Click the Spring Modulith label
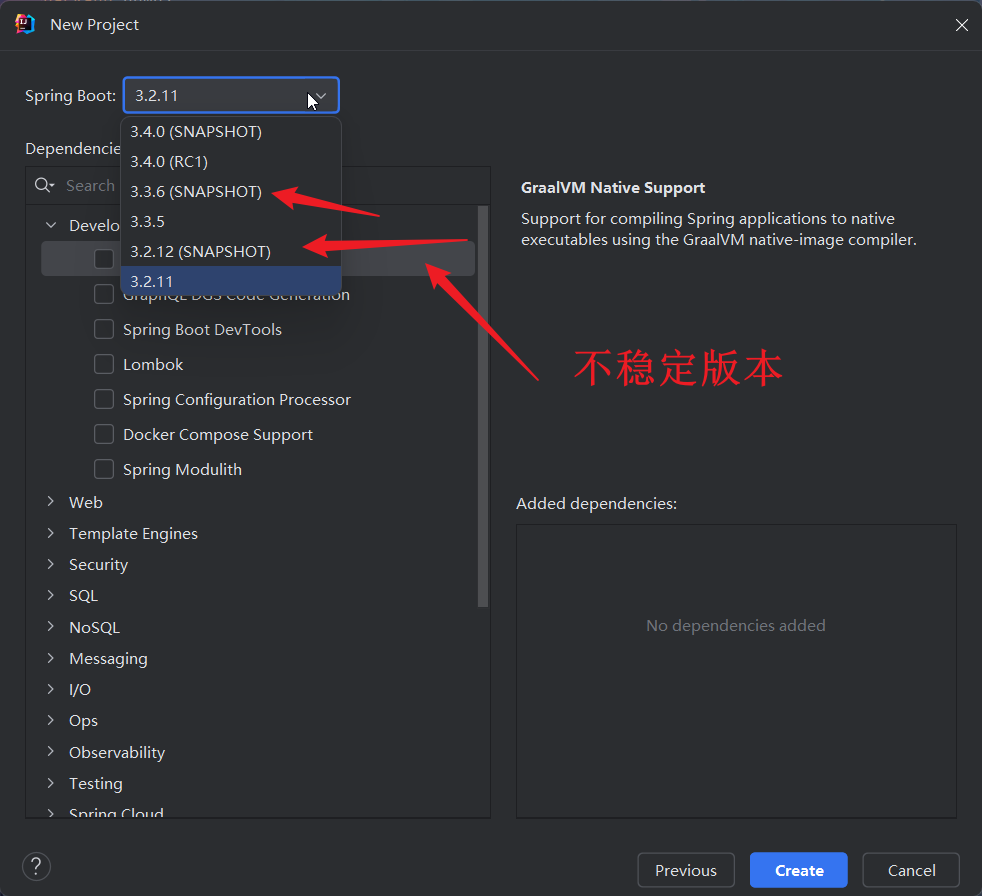This screenshot has width=982, height=896. pyautogui.click(x=182, y=470)
